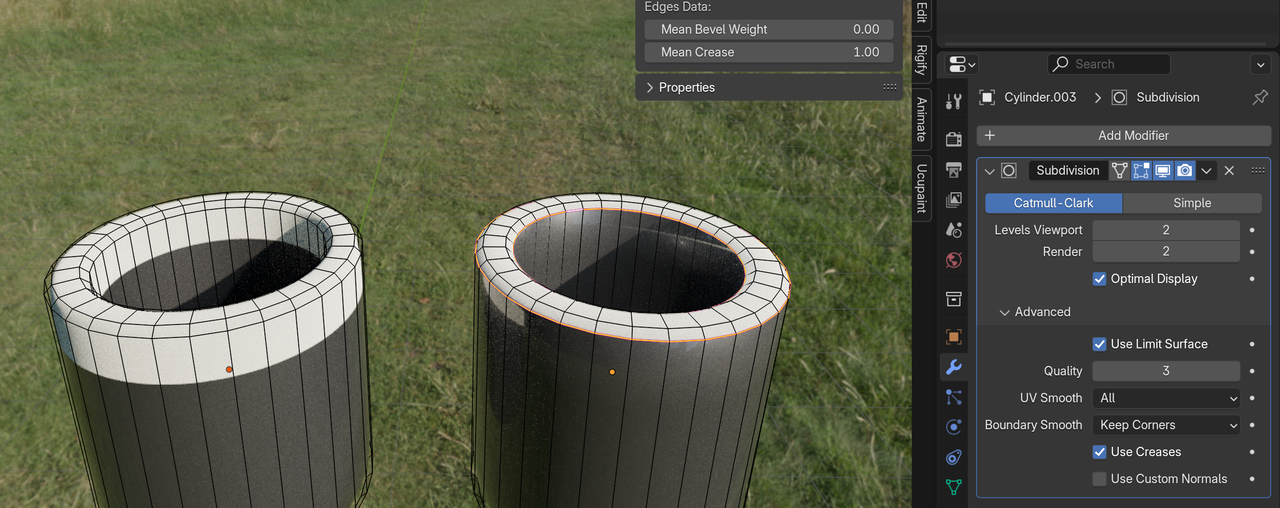Open the Collection properties tab
1280x508 pixels.
(x=954, y=299)
